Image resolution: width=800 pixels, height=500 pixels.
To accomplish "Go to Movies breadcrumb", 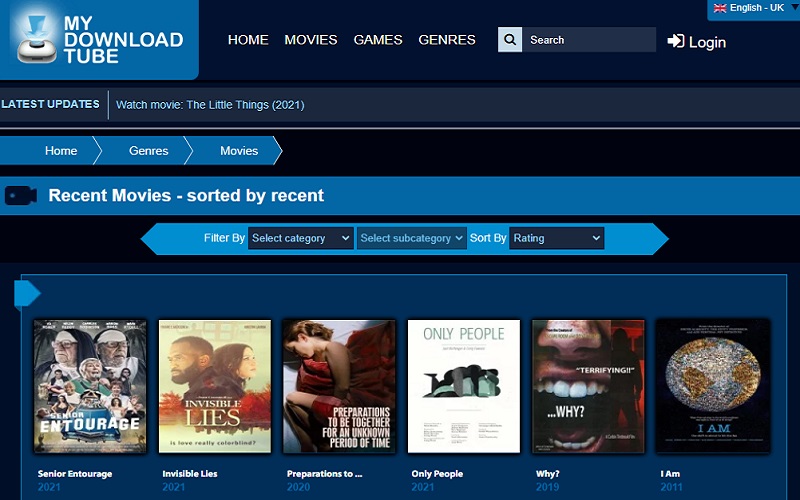I will [239, 151].
